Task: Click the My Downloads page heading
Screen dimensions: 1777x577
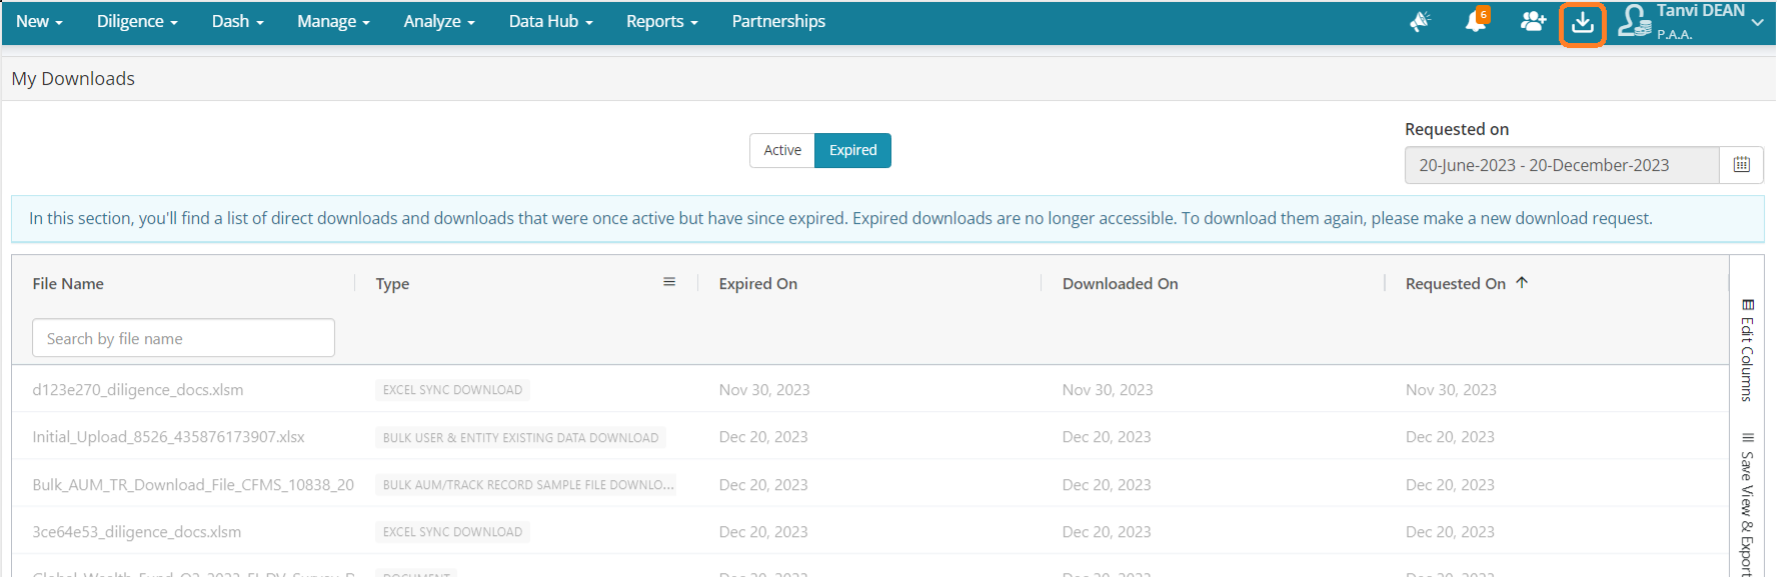Action: (x=73, y=78)
